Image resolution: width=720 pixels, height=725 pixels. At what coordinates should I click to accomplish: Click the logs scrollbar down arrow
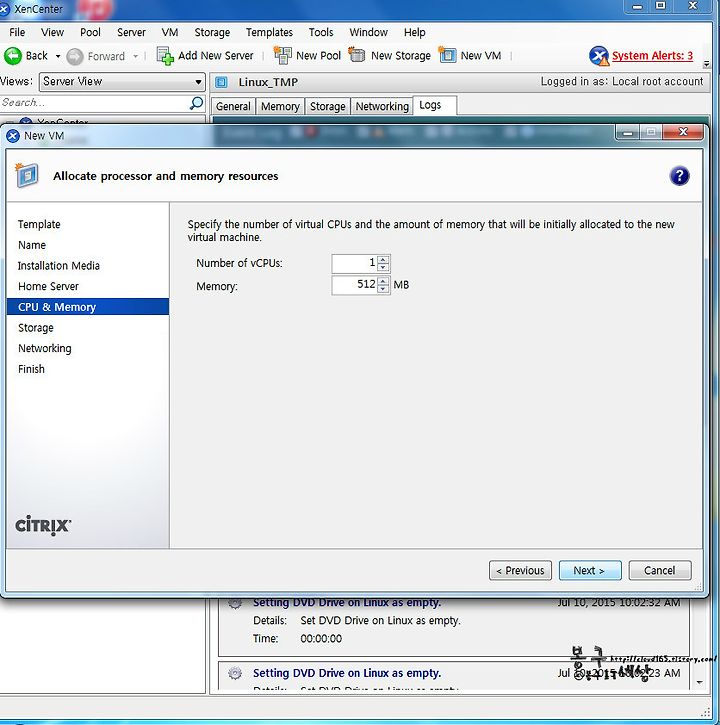tap(700, 682)
